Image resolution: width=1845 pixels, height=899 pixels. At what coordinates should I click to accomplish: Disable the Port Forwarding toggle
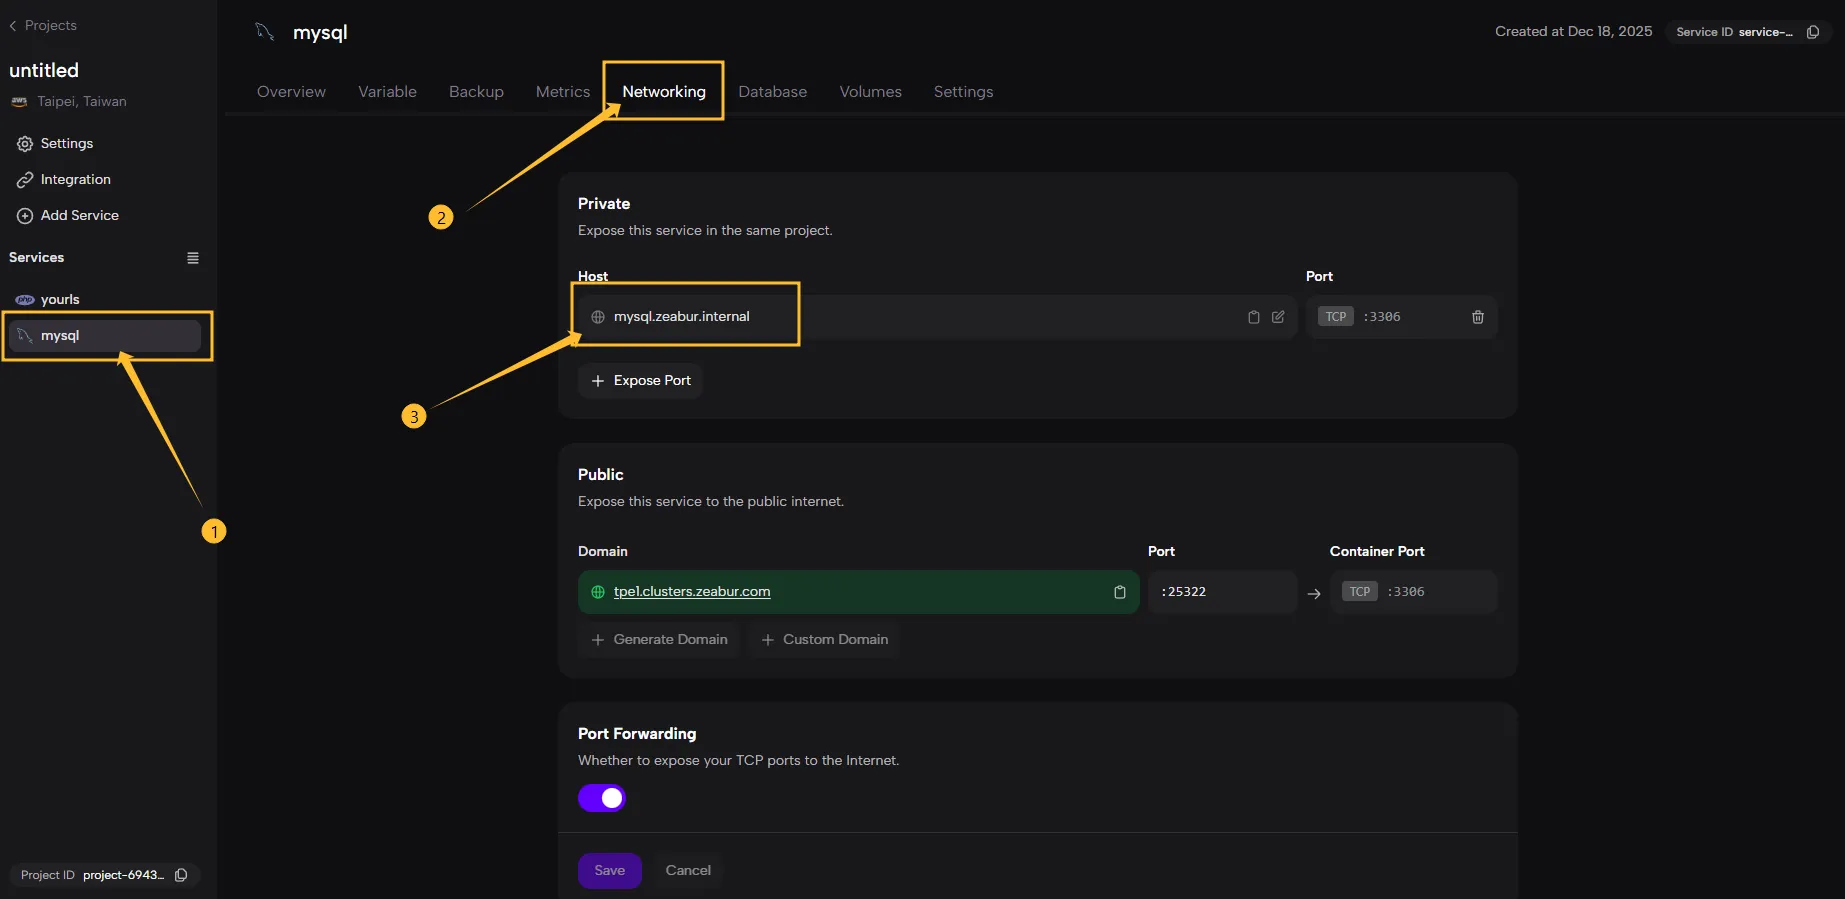(602, 798)
